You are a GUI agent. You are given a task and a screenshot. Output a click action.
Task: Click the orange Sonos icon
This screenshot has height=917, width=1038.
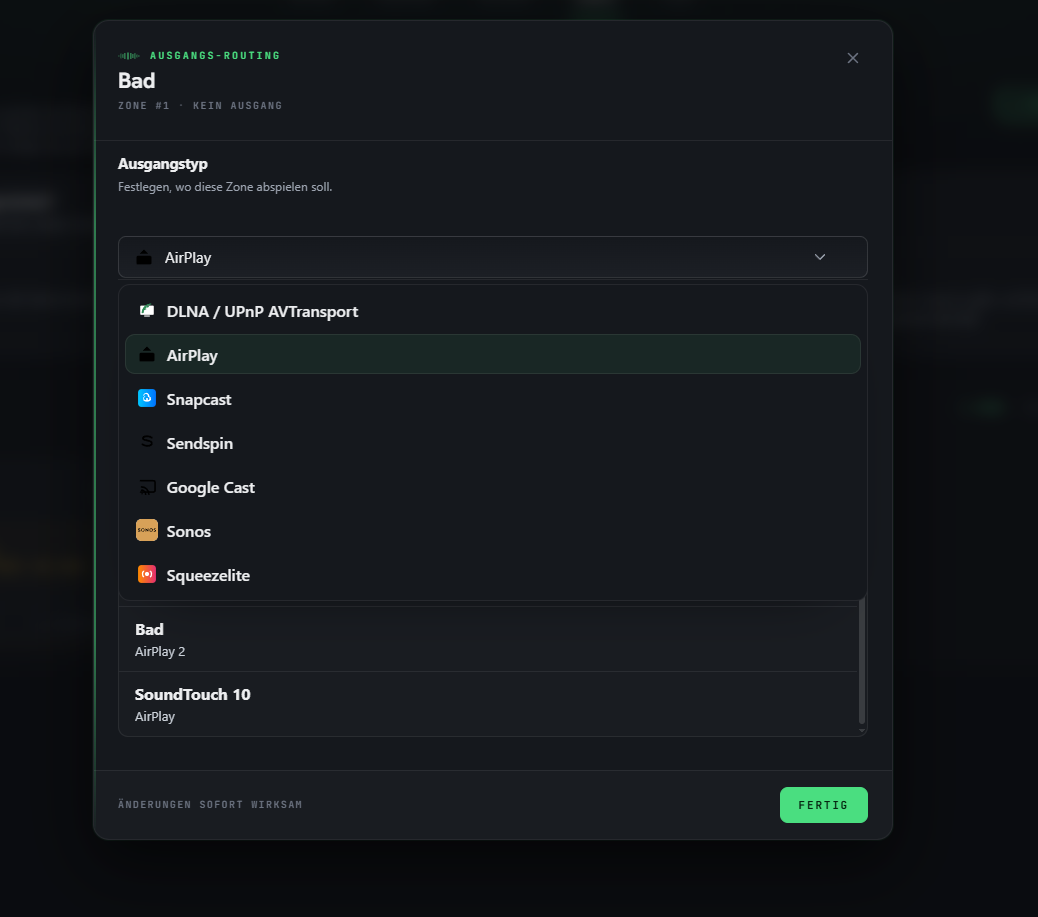click(147, 530)
